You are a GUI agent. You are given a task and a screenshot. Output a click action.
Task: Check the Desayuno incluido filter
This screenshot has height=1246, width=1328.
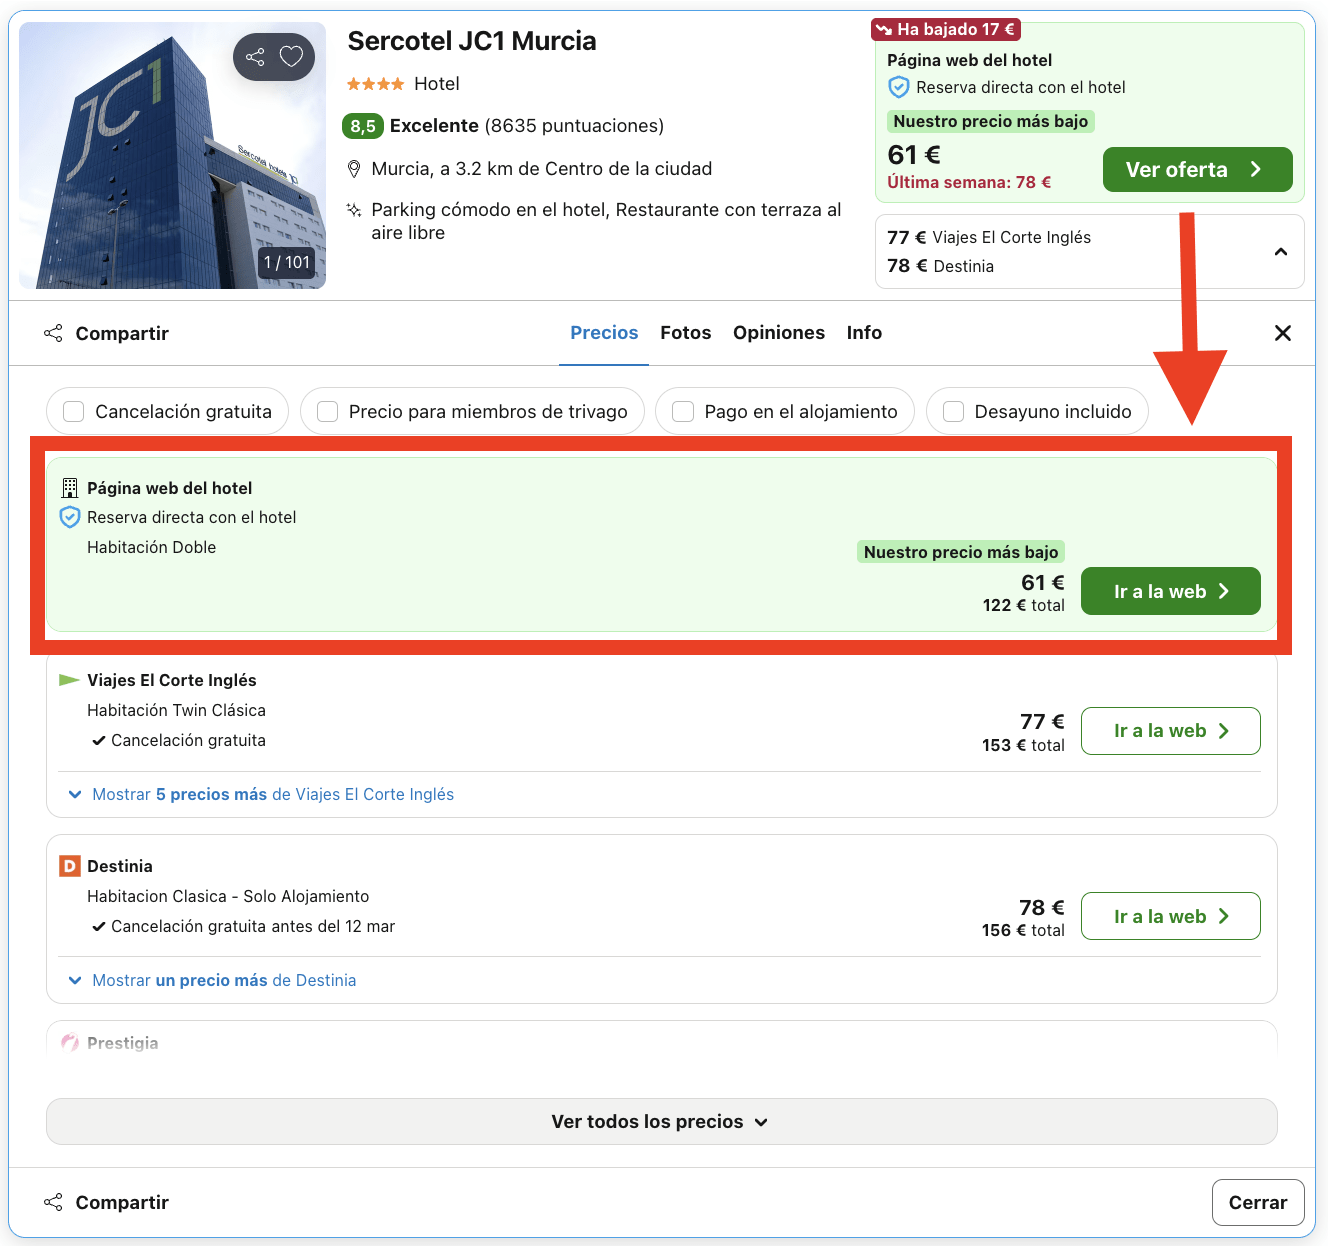tap(954, 412)
